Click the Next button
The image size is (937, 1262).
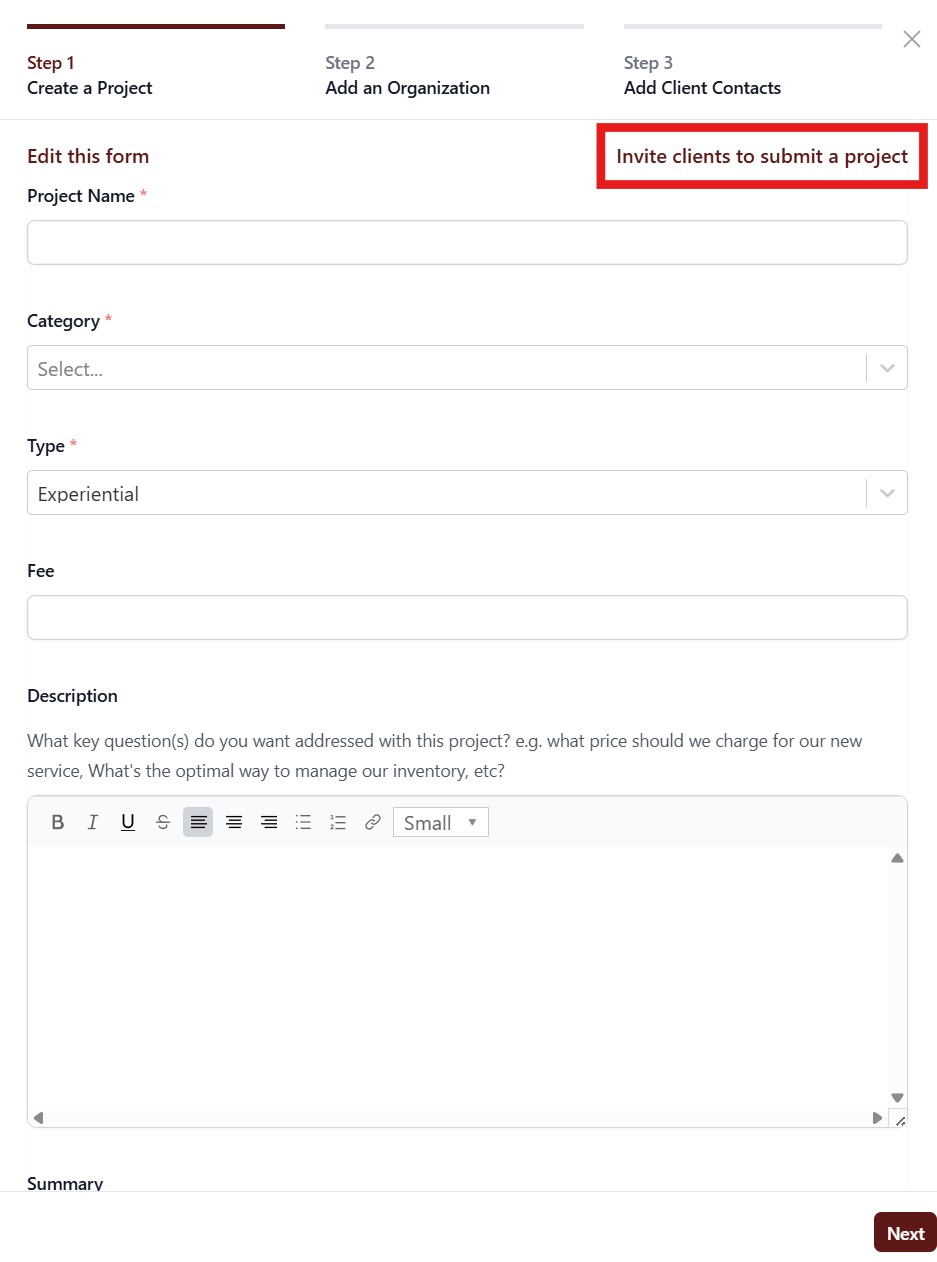tap(905, 1233)
